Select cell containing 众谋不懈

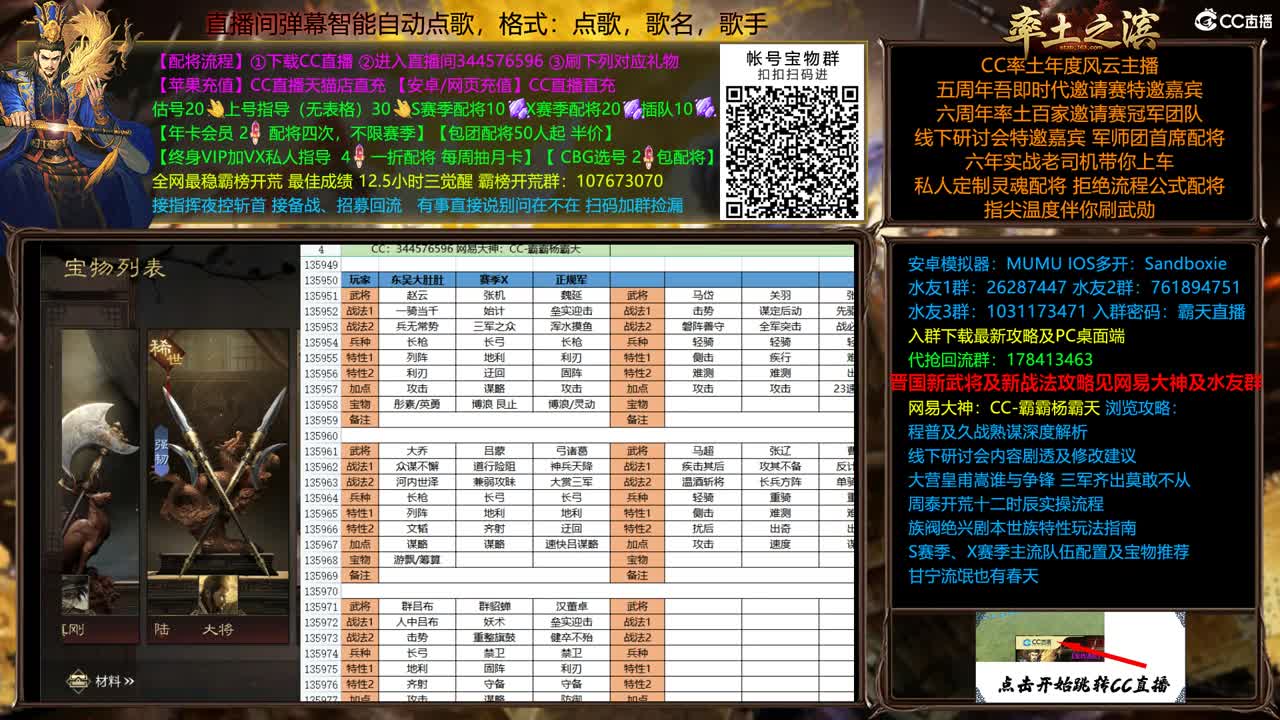click(x=416, y=467)
